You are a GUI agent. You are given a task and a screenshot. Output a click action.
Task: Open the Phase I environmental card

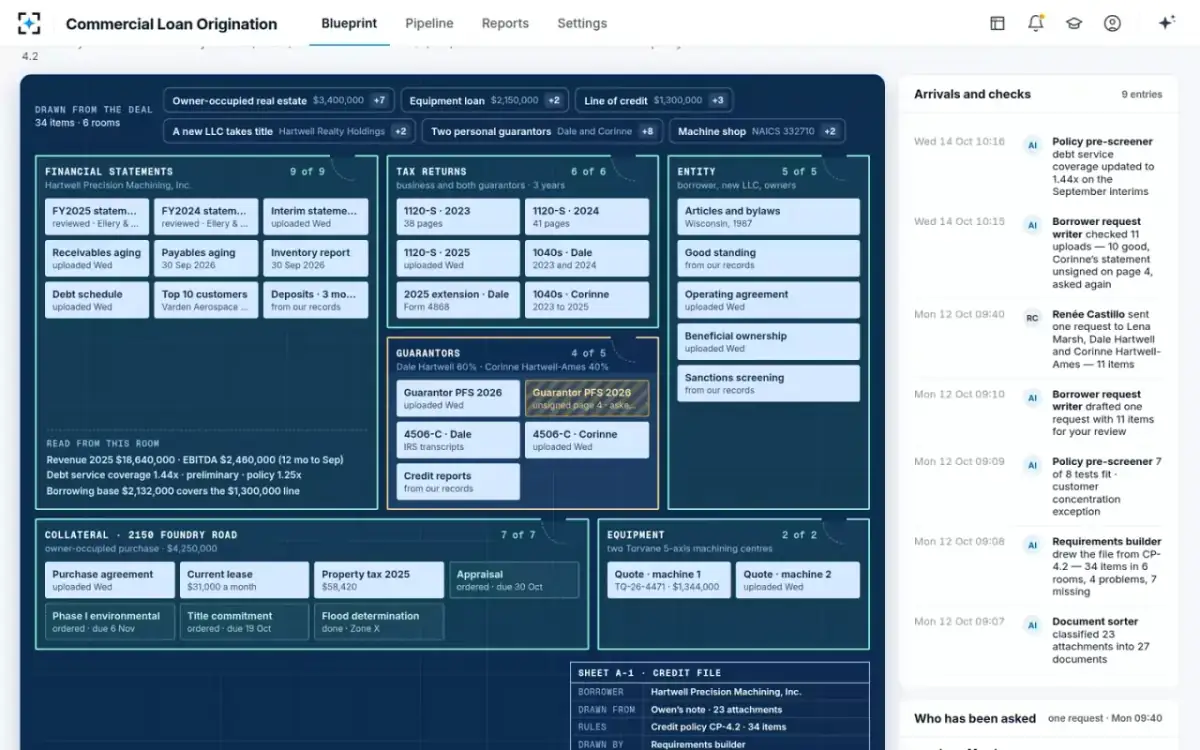(x=110, y=622)
